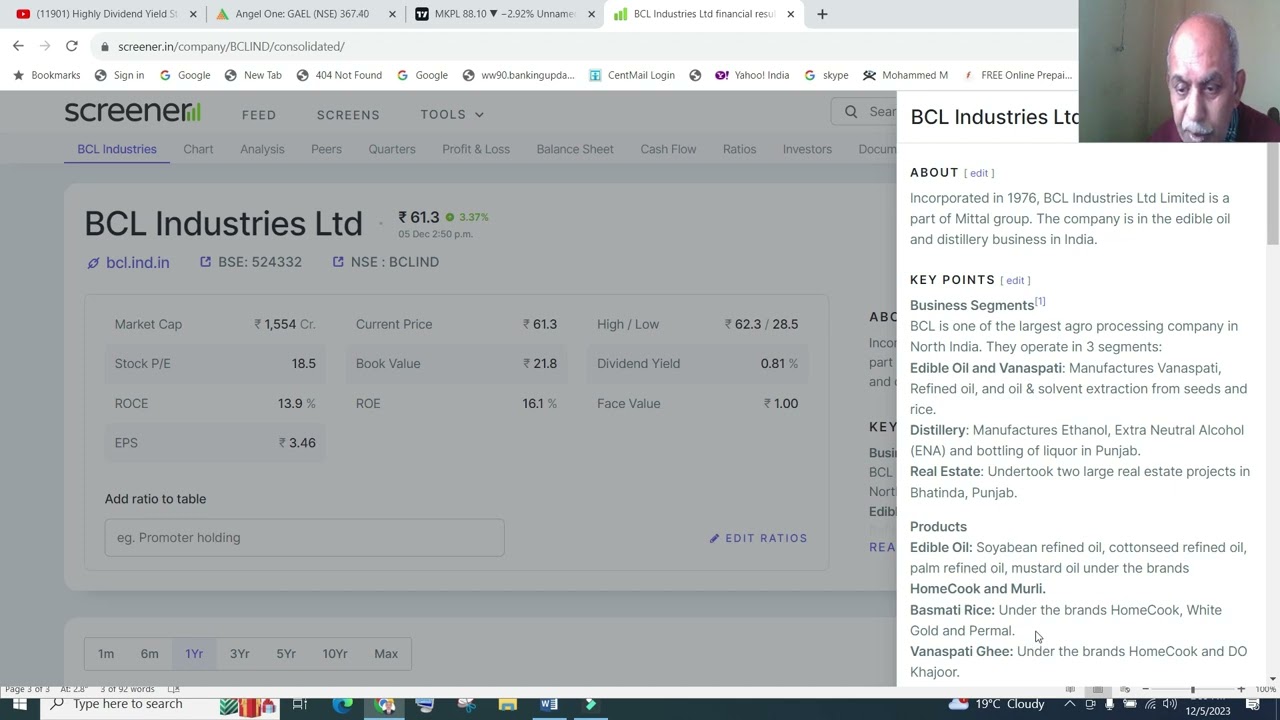Open the FEED menu item

(259, 115)
